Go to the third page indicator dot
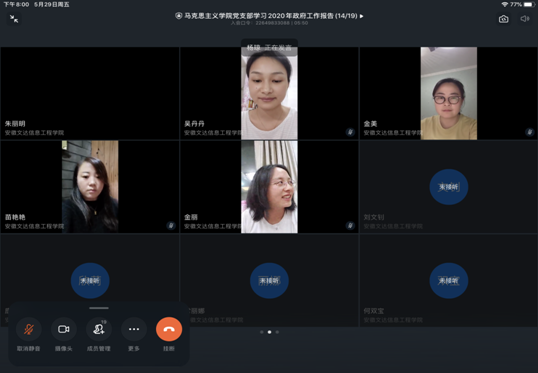This screenshot has height=373, width=538. [277, 332]
